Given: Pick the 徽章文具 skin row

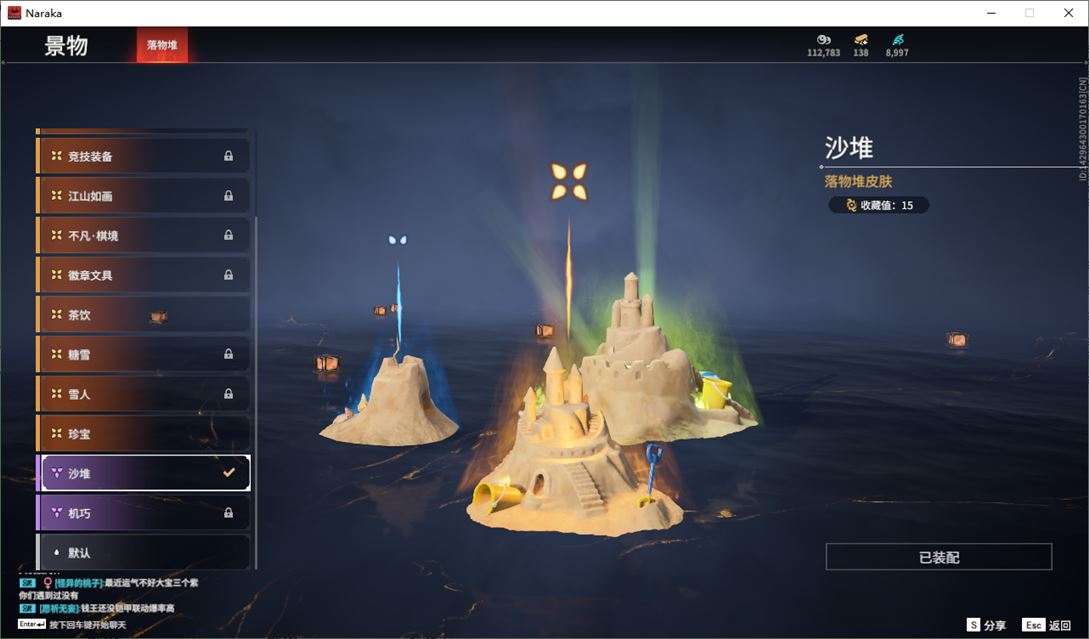Looking at the screenshot, I should [143, 275].
